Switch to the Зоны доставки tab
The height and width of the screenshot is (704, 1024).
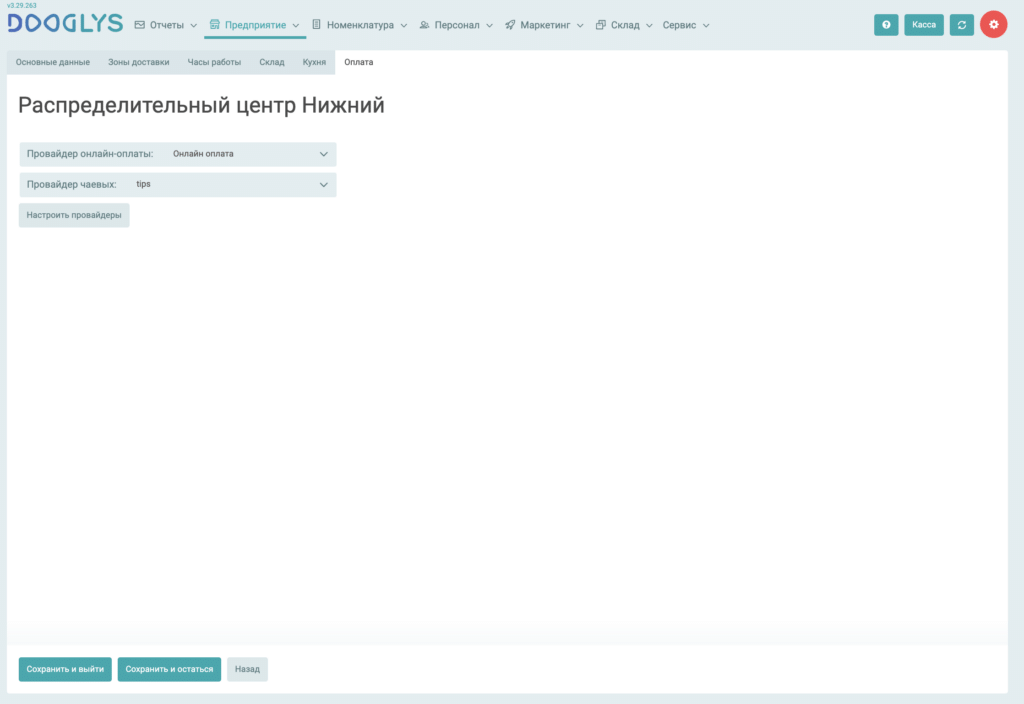pyautogui.click(x=138, y=62)
